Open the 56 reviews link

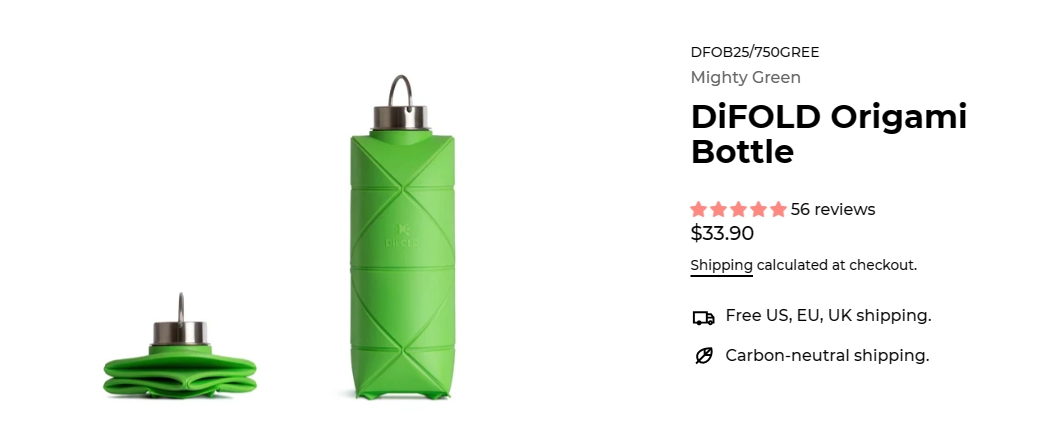coord(833,209)
